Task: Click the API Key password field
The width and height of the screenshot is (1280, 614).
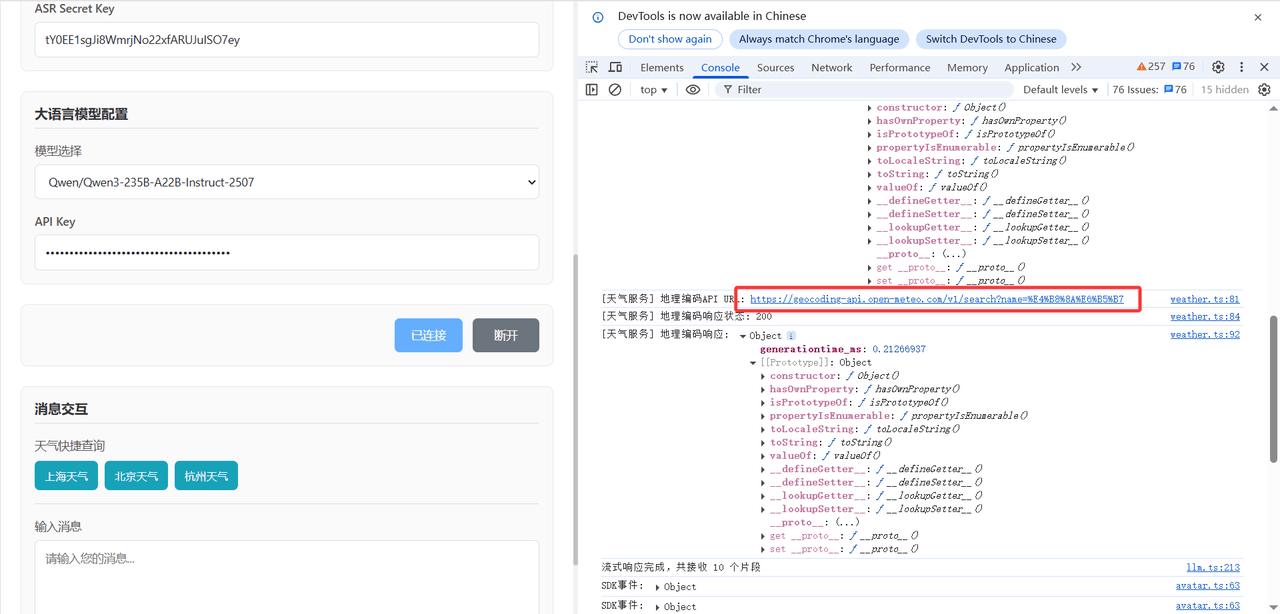Action: [x=287, y=252]
